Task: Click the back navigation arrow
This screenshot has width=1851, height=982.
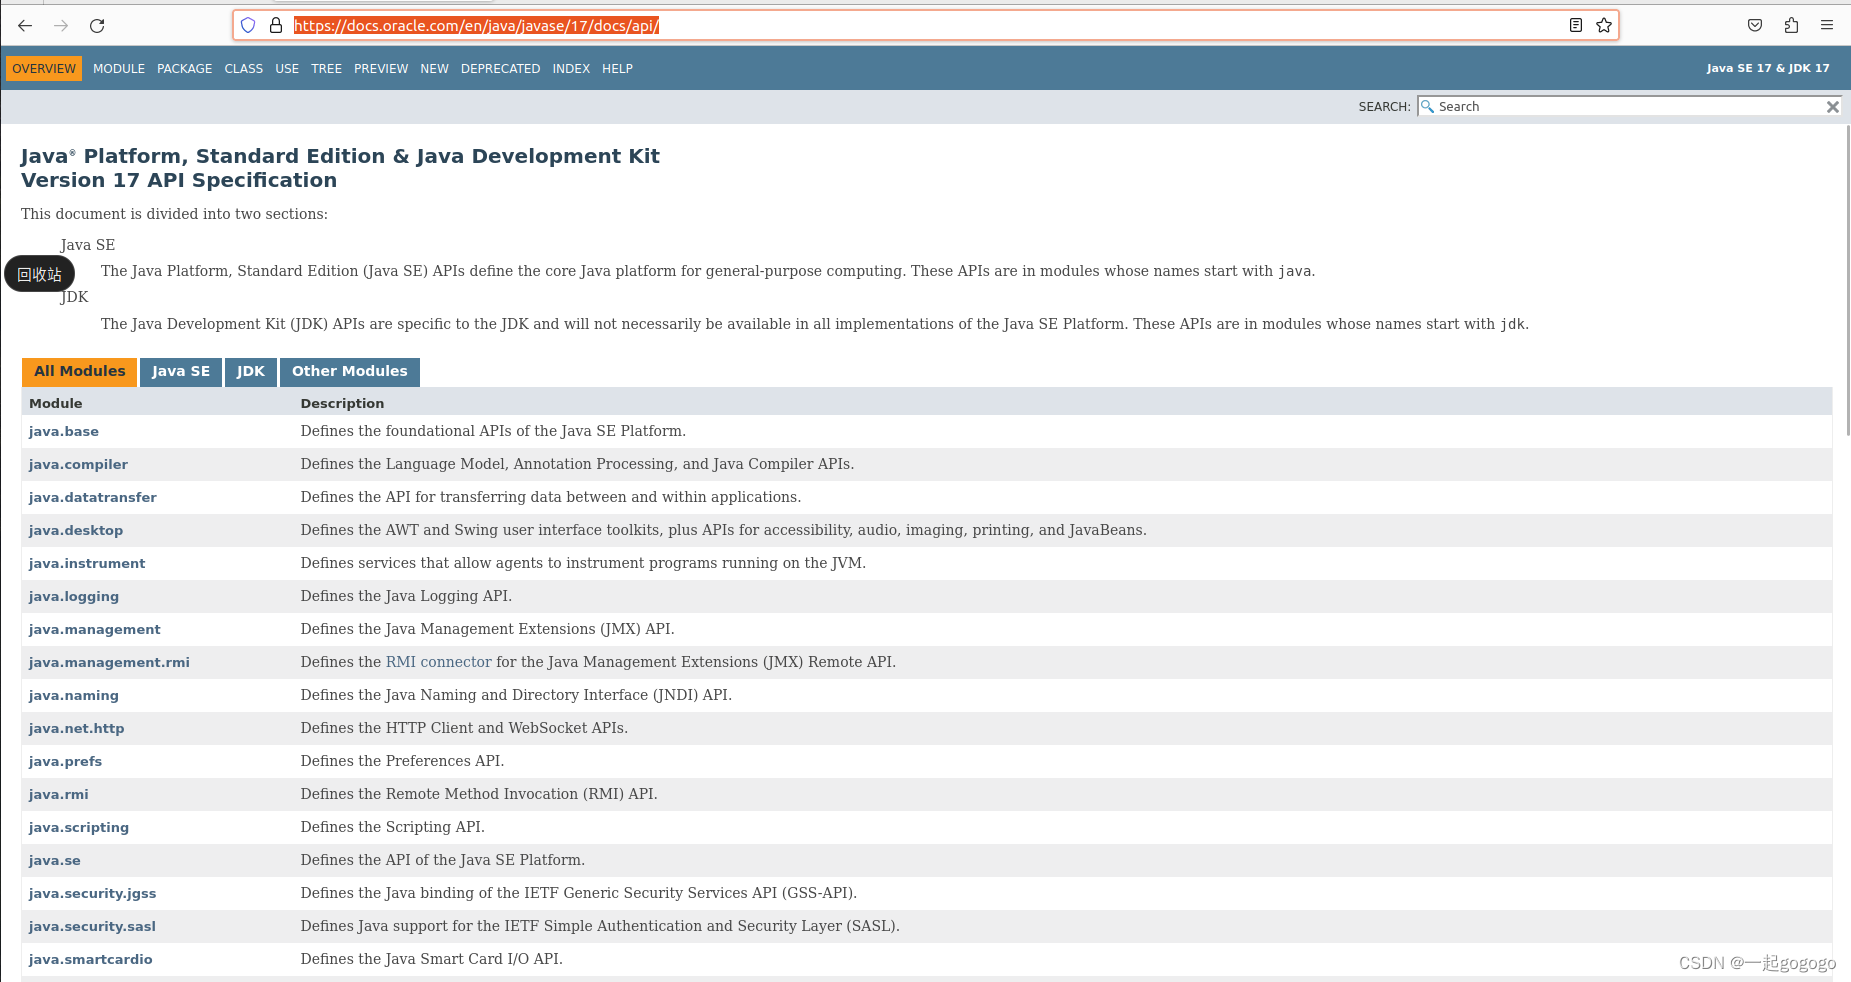Action: point(24,26)
